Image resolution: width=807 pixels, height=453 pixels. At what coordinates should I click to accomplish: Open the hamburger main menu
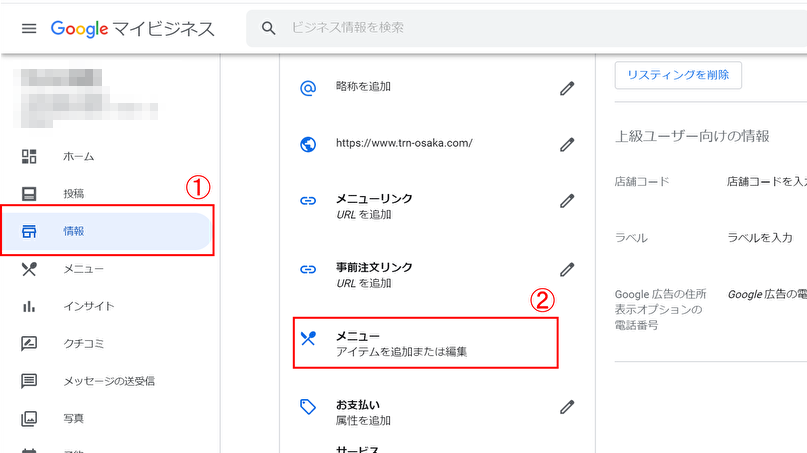[x=29, y=28]
